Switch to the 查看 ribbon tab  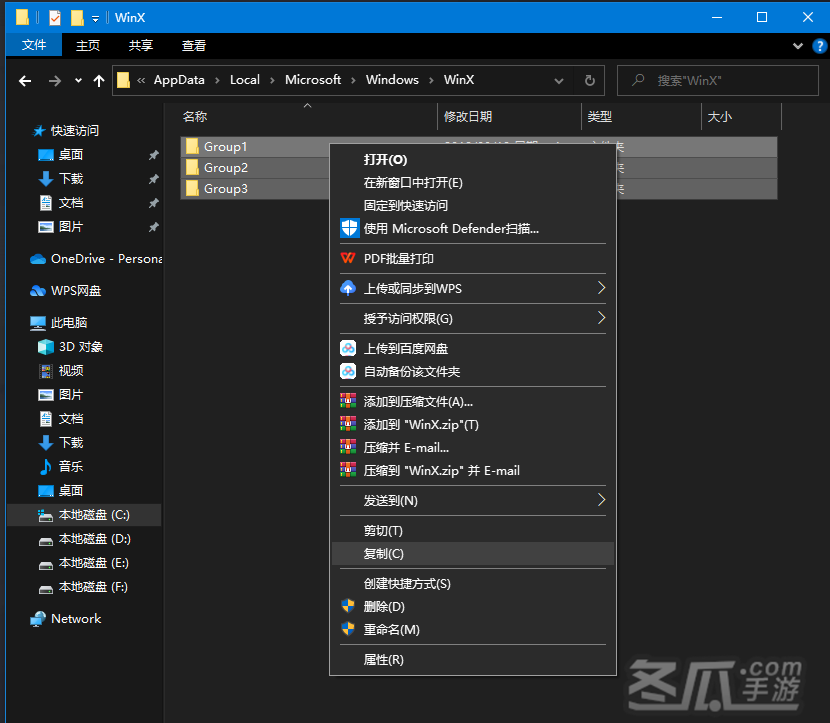194,46
